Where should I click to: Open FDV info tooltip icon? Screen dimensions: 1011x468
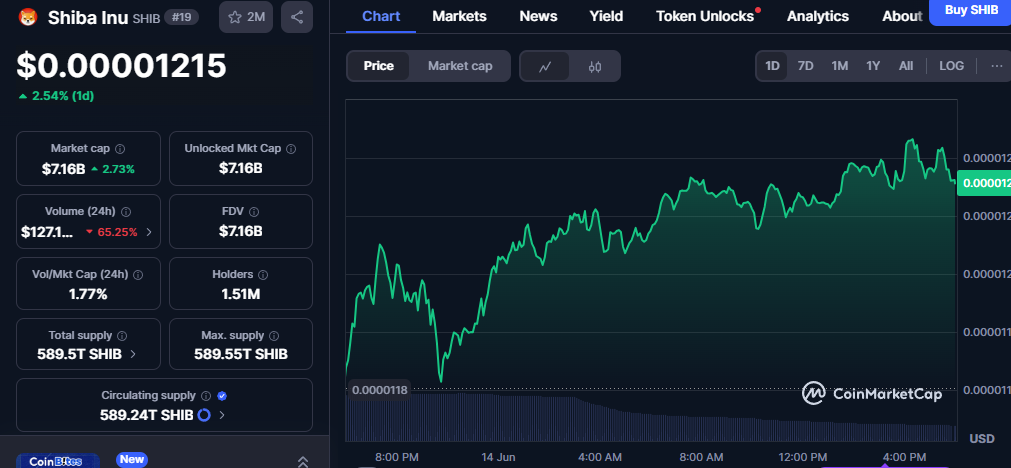click(254, 211)
